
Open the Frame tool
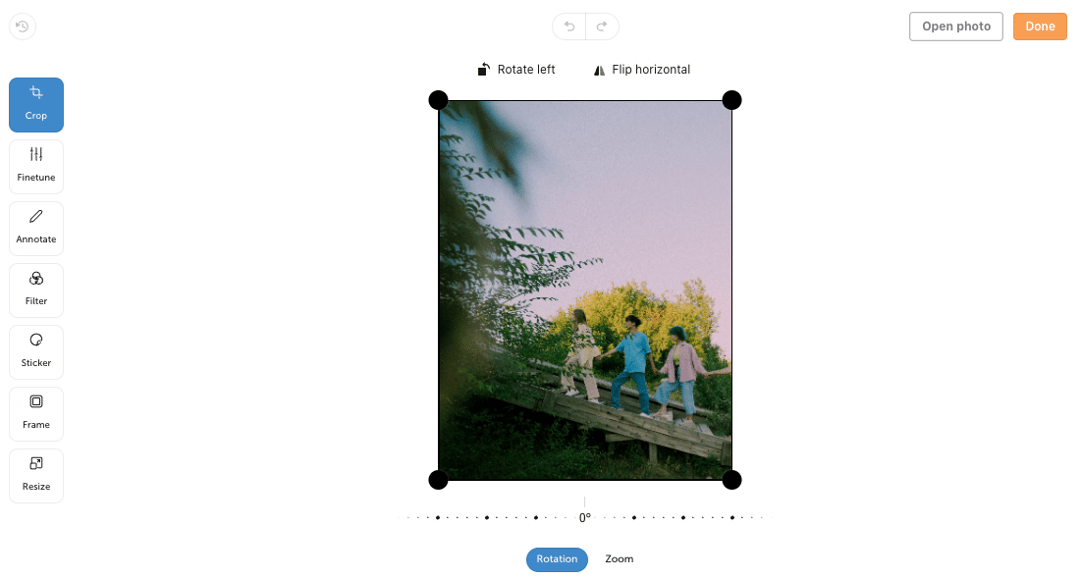(x=36, y=414)
